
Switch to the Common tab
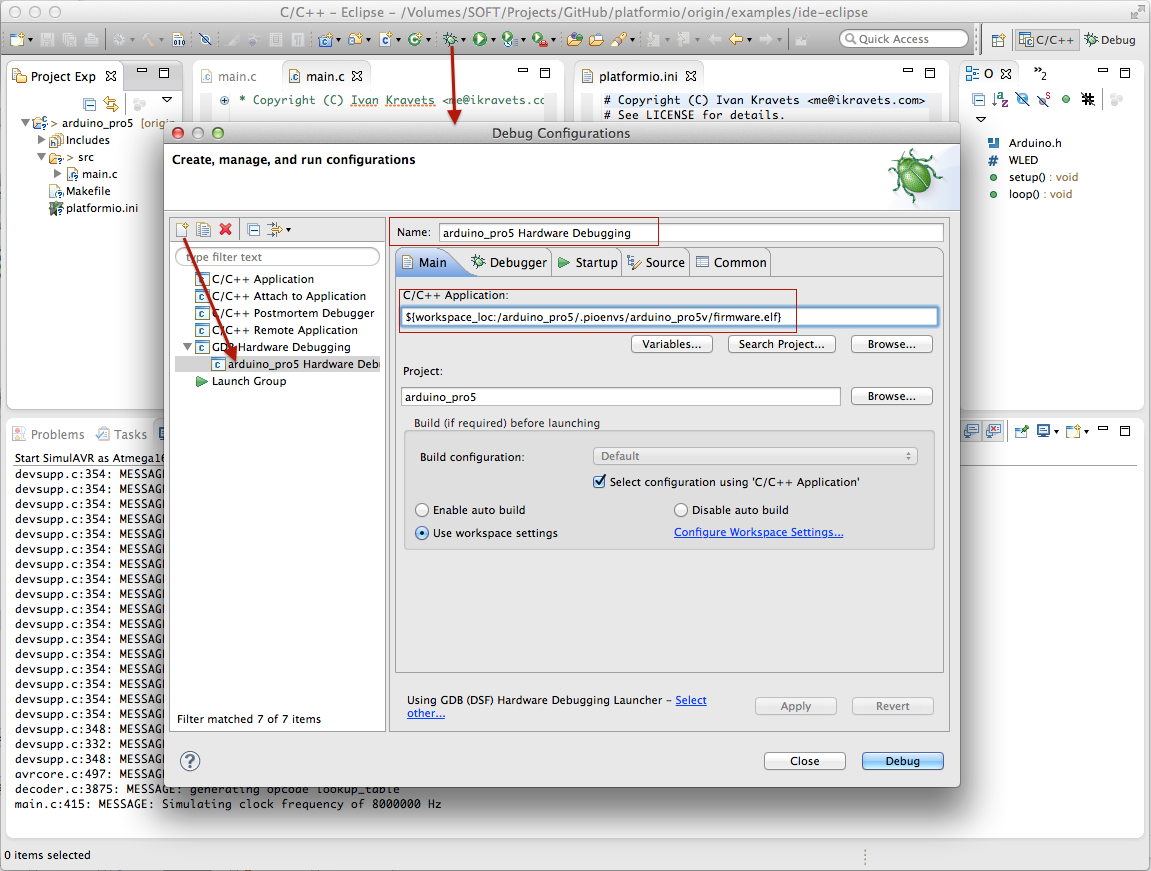click(731, 263)
